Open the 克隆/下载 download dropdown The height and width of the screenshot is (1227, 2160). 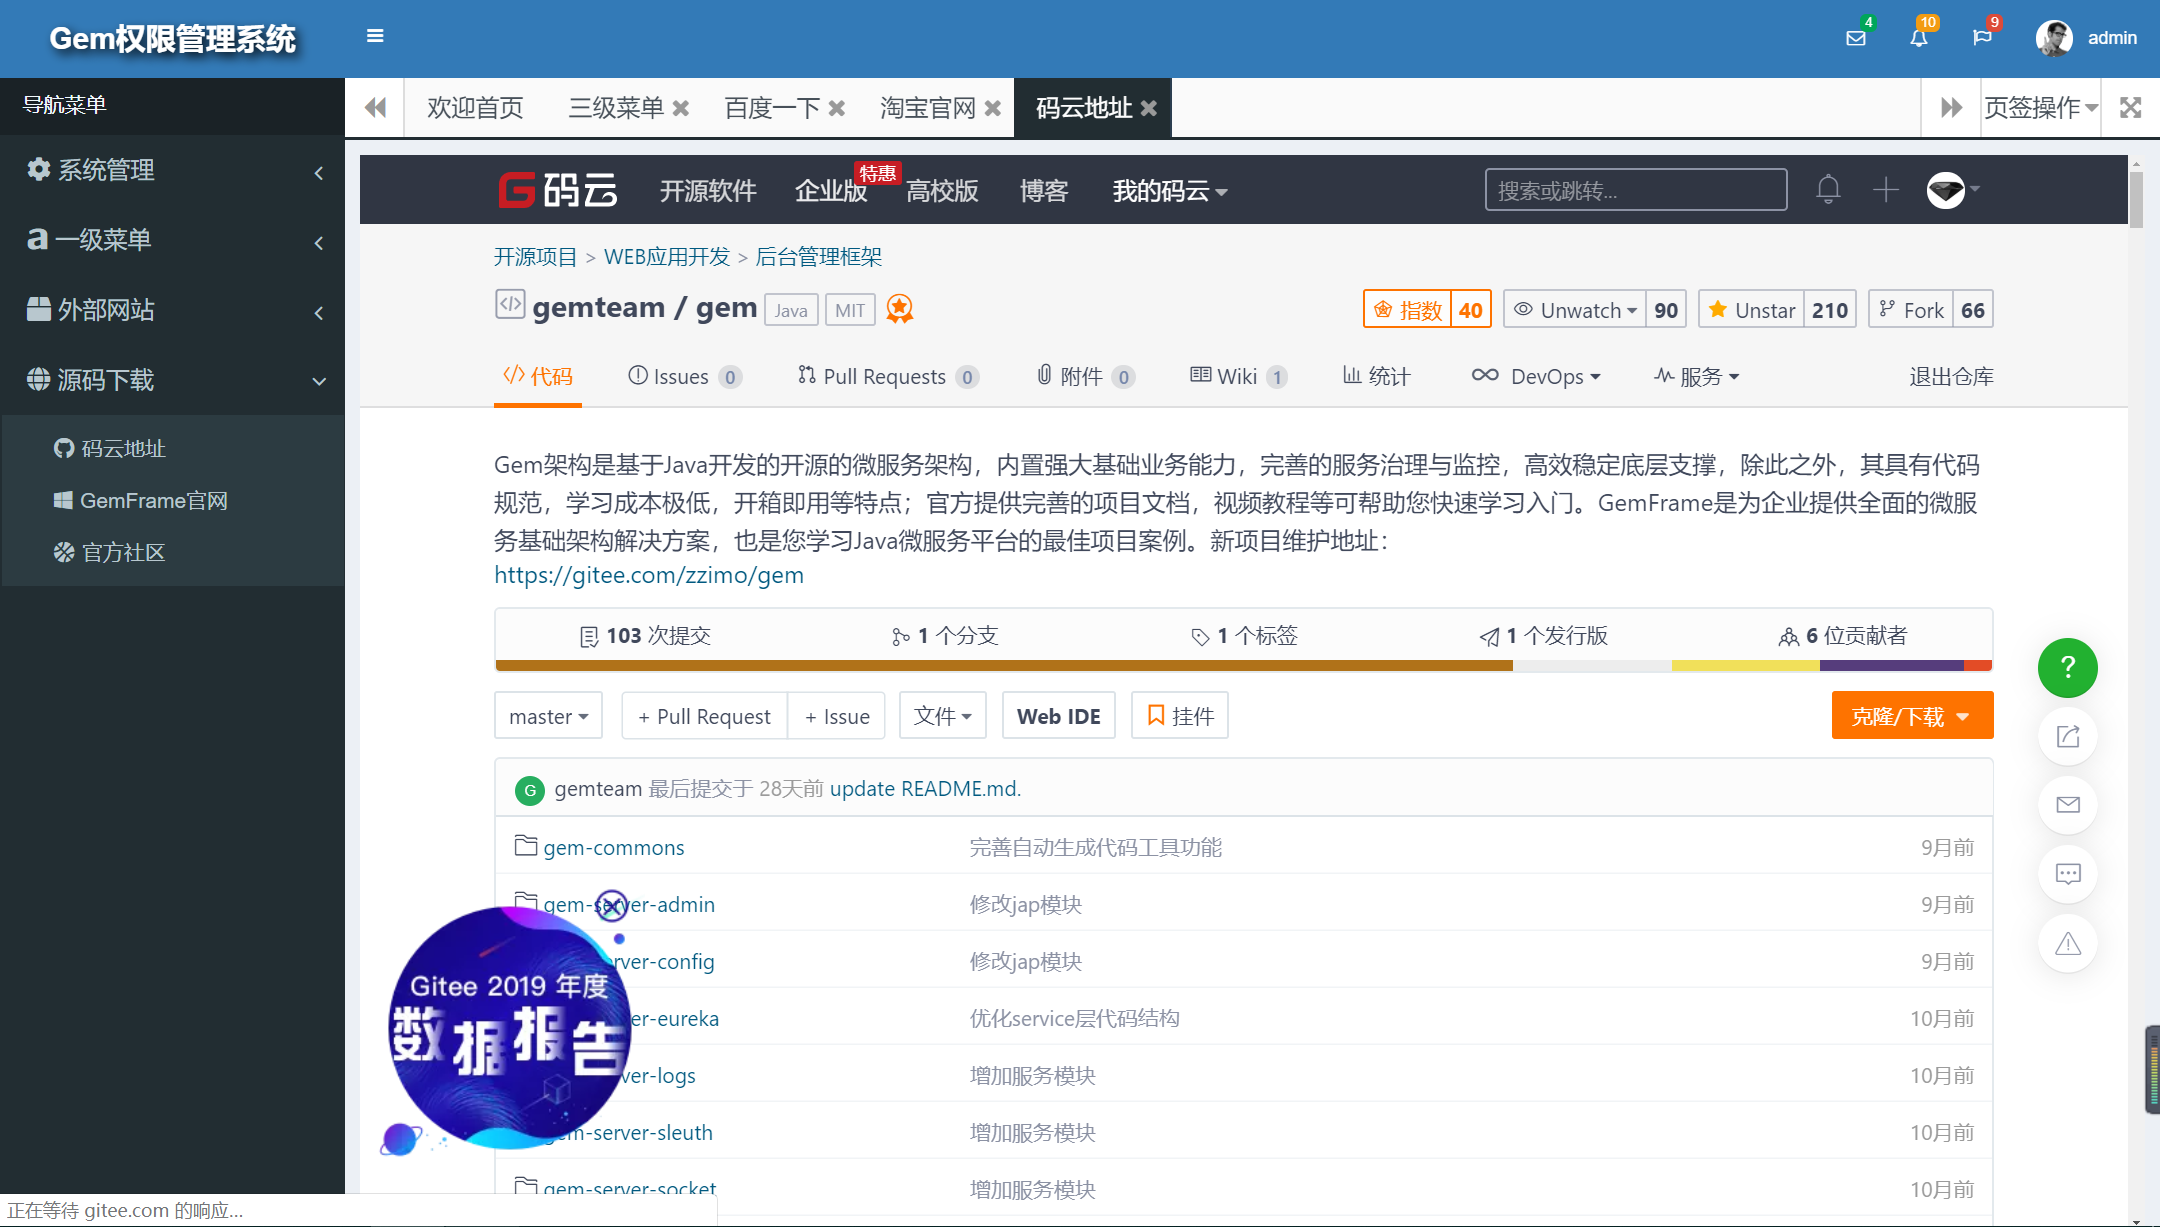point(1911,715)
